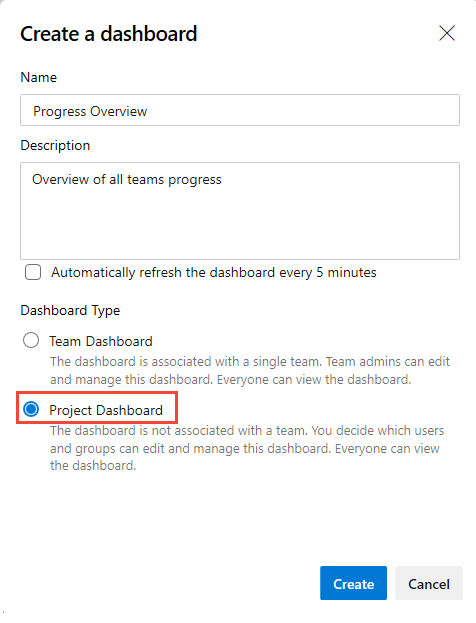The width and height of the screenshot is (476, 623).
Task: Focus the Name input field
Action: tap(240, 110)
